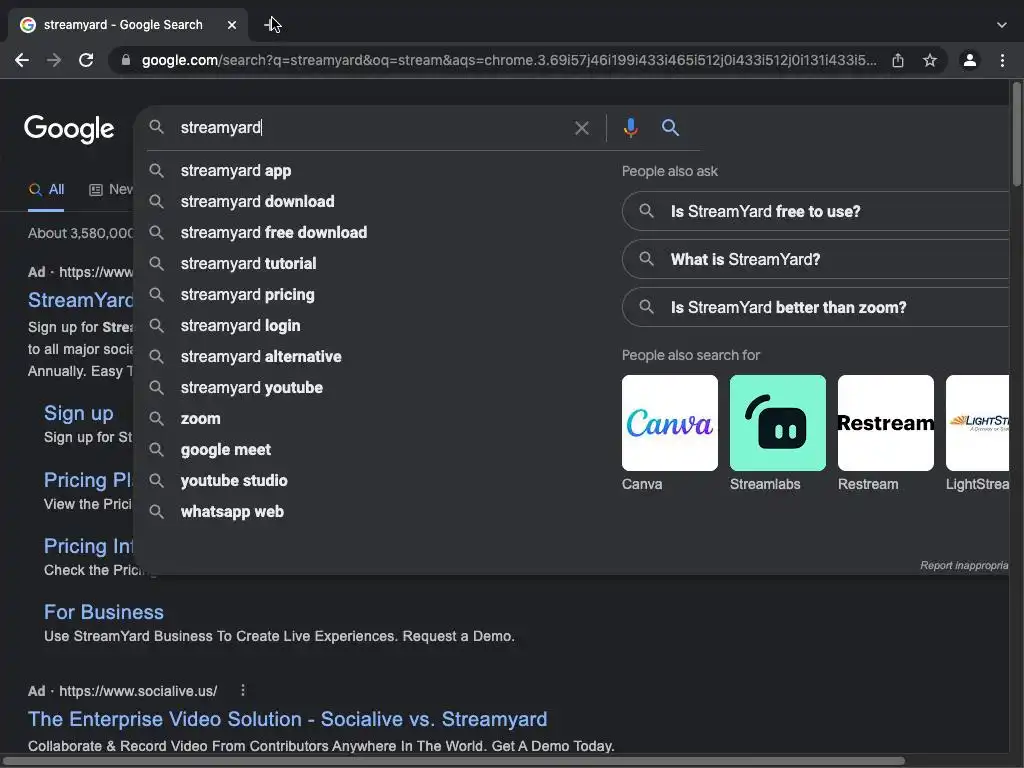Click the Restream thumbnail
This screenshot has height=768, width=1024.
(x=886, y=423)
